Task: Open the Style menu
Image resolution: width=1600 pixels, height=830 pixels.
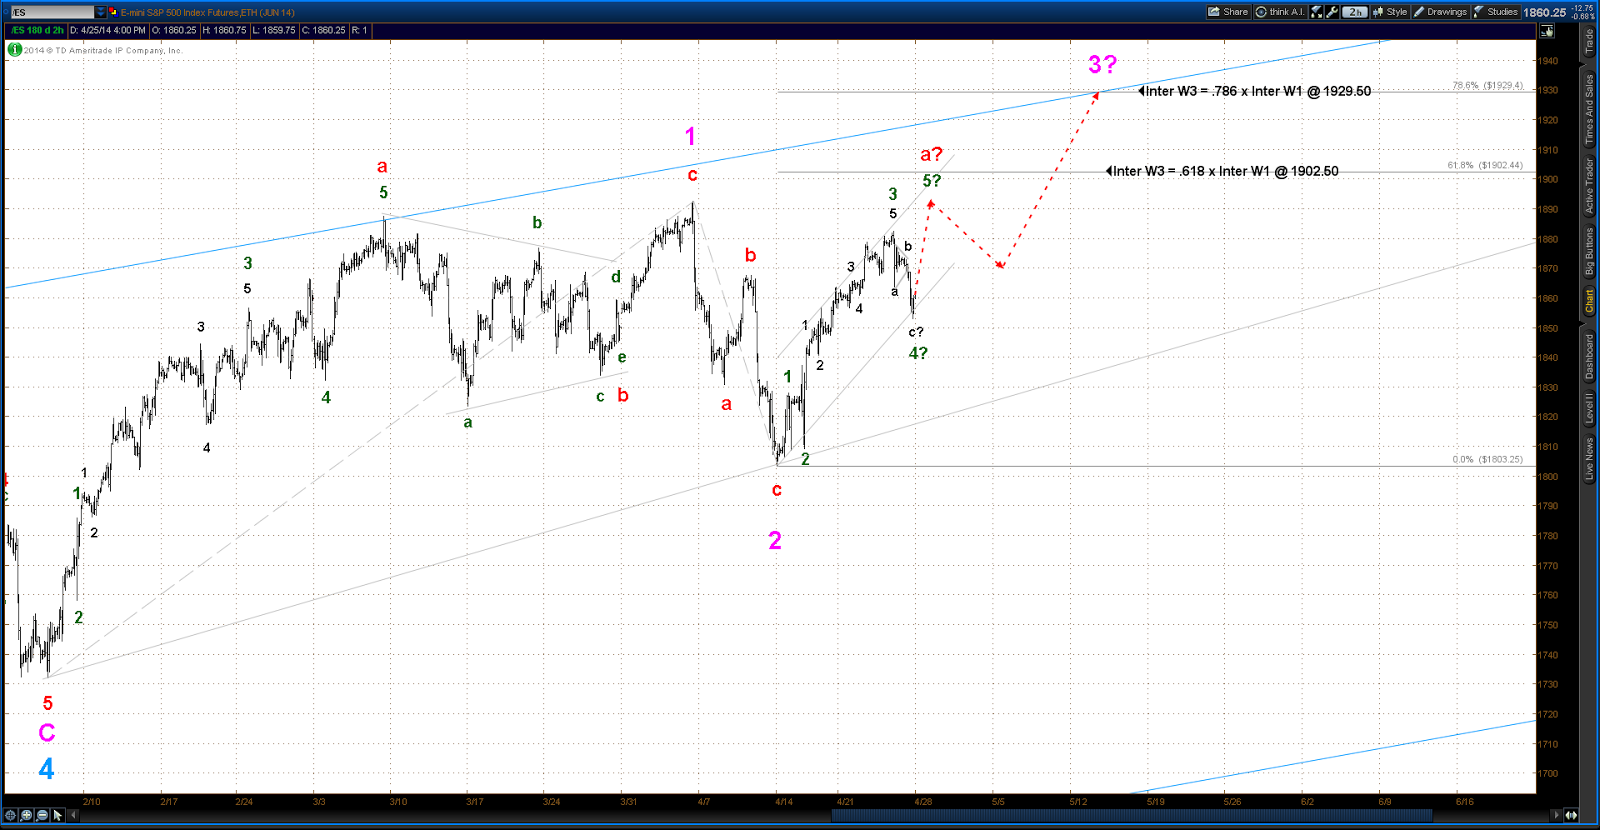Action: (1390, 12)
